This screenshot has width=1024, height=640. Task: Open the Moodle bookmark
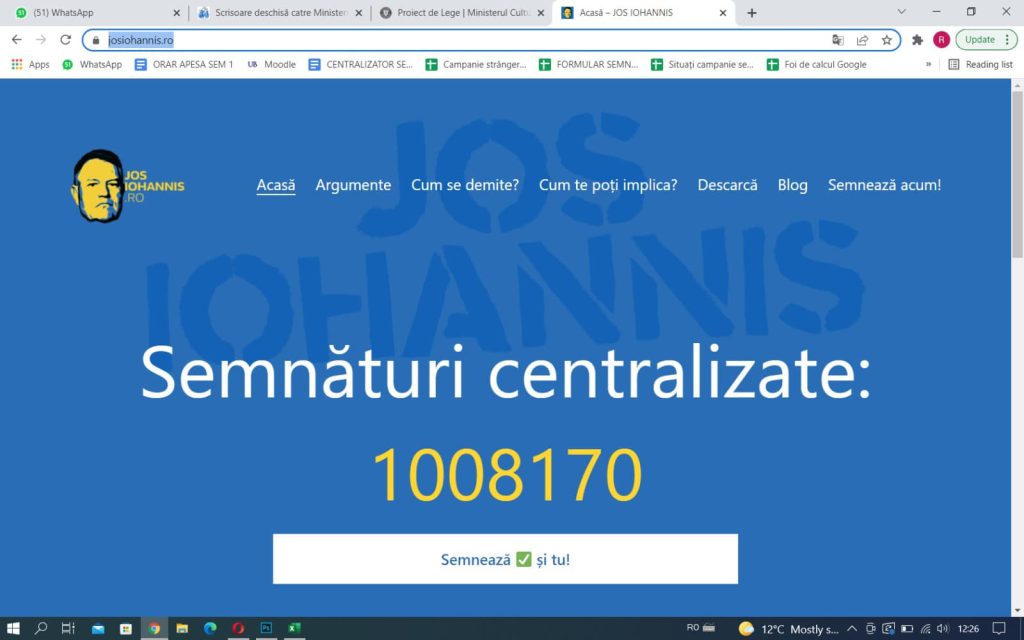point(272,64)
